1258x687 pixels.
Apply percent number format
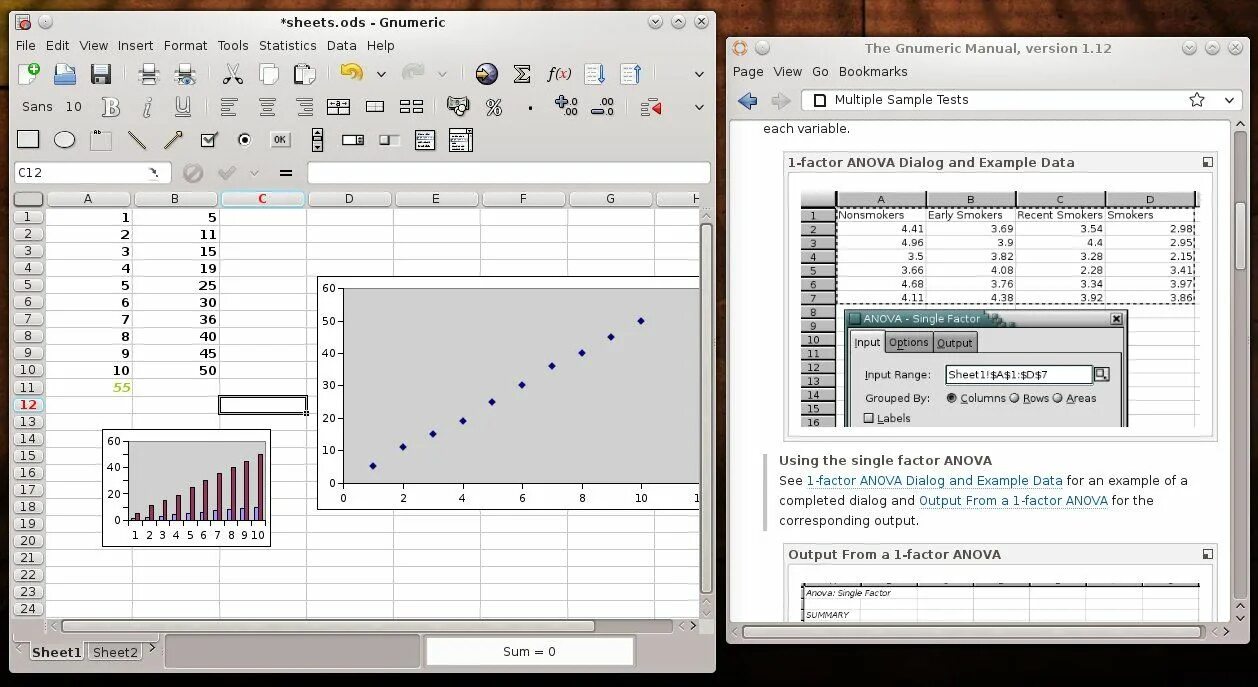coord(494,107)
